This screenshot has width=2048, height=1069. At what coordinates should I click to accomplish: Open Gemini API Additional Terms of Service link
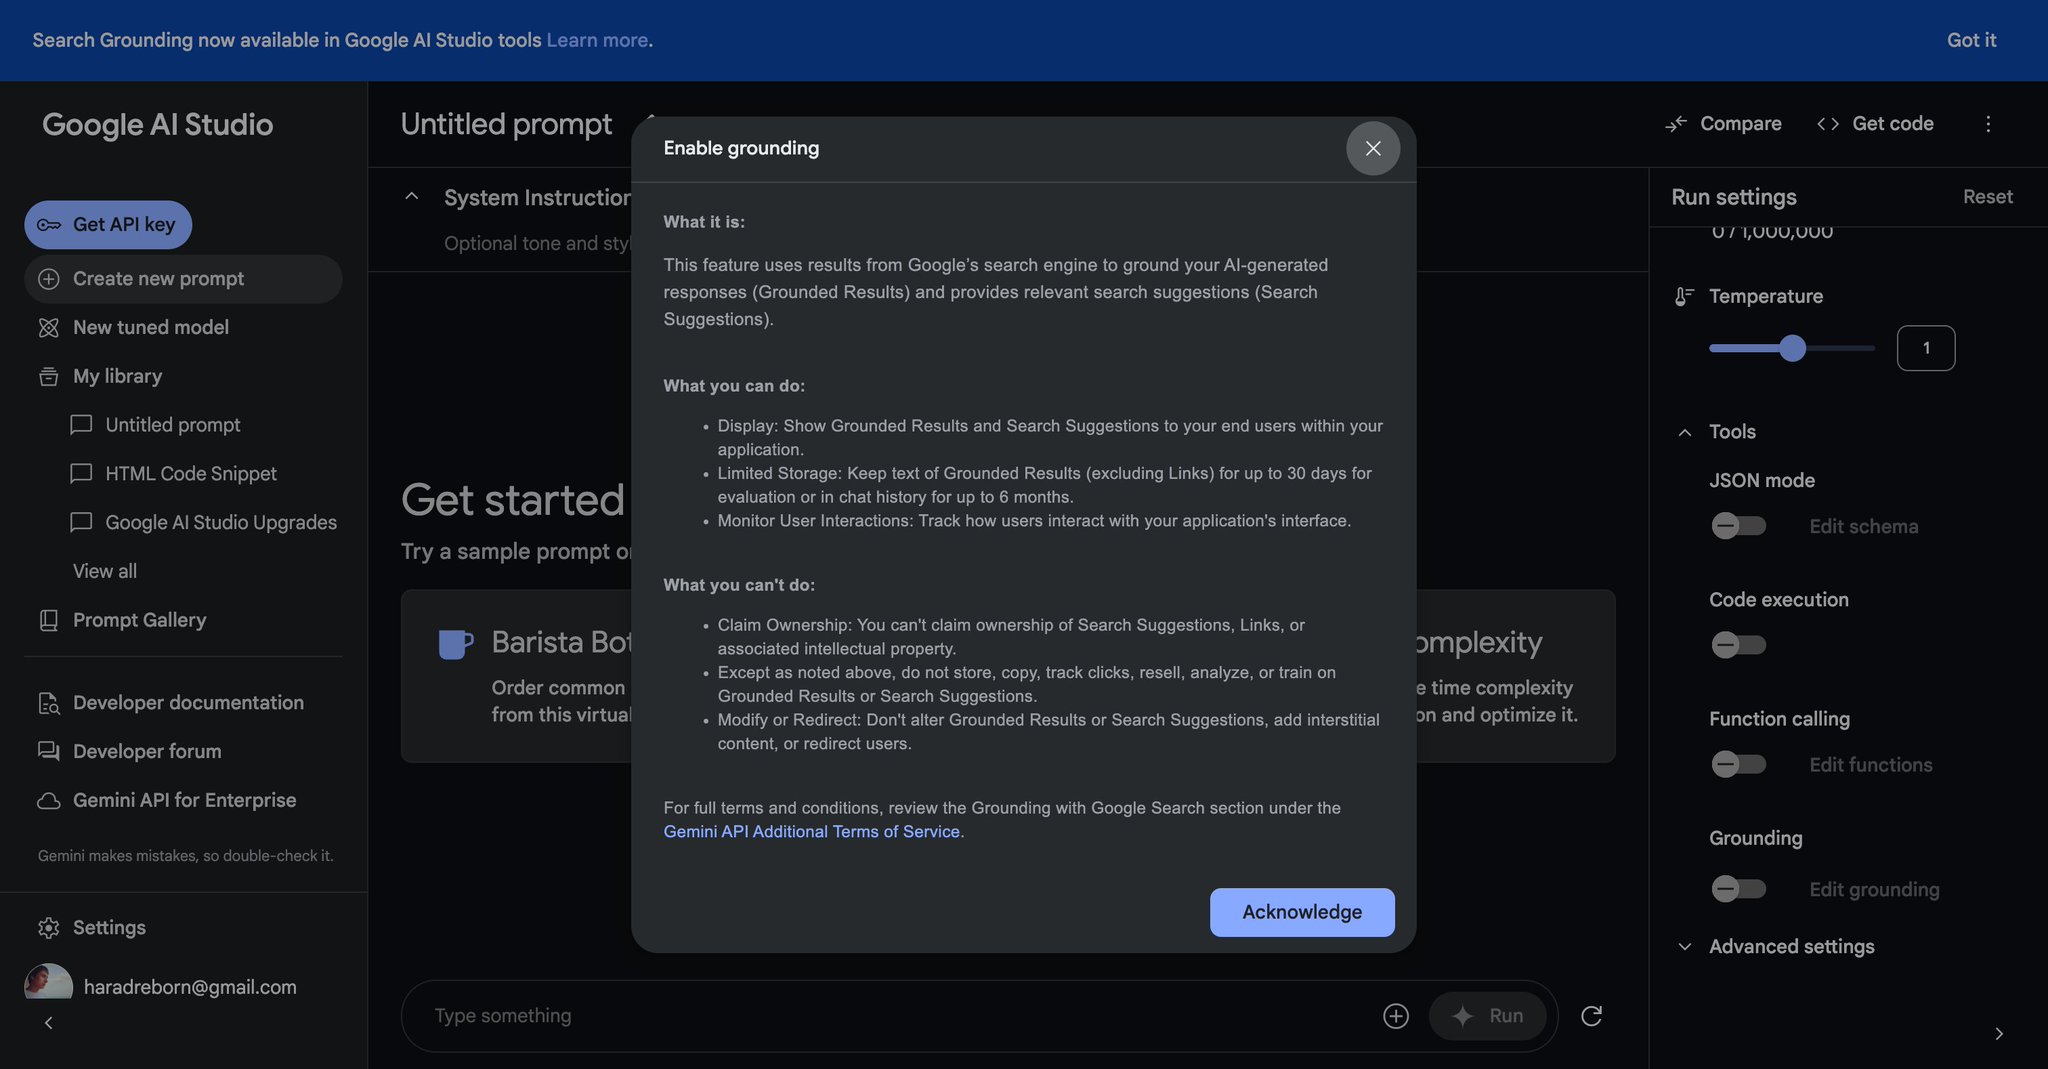tap(811, 831)
